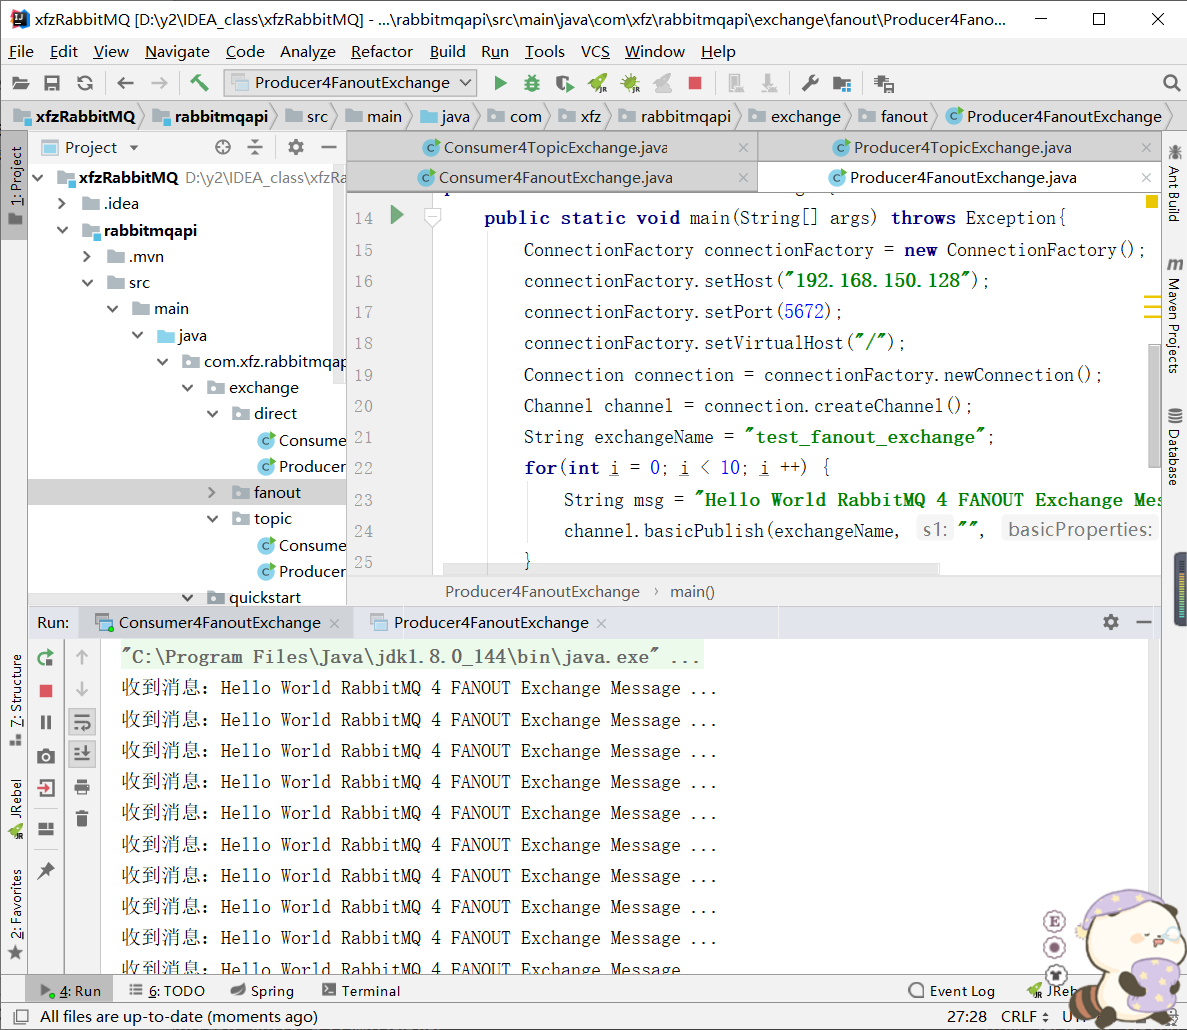Toggle Project tool window side tab
The height and width of the screenshot is (1030, 1187).
pos(15,185)
